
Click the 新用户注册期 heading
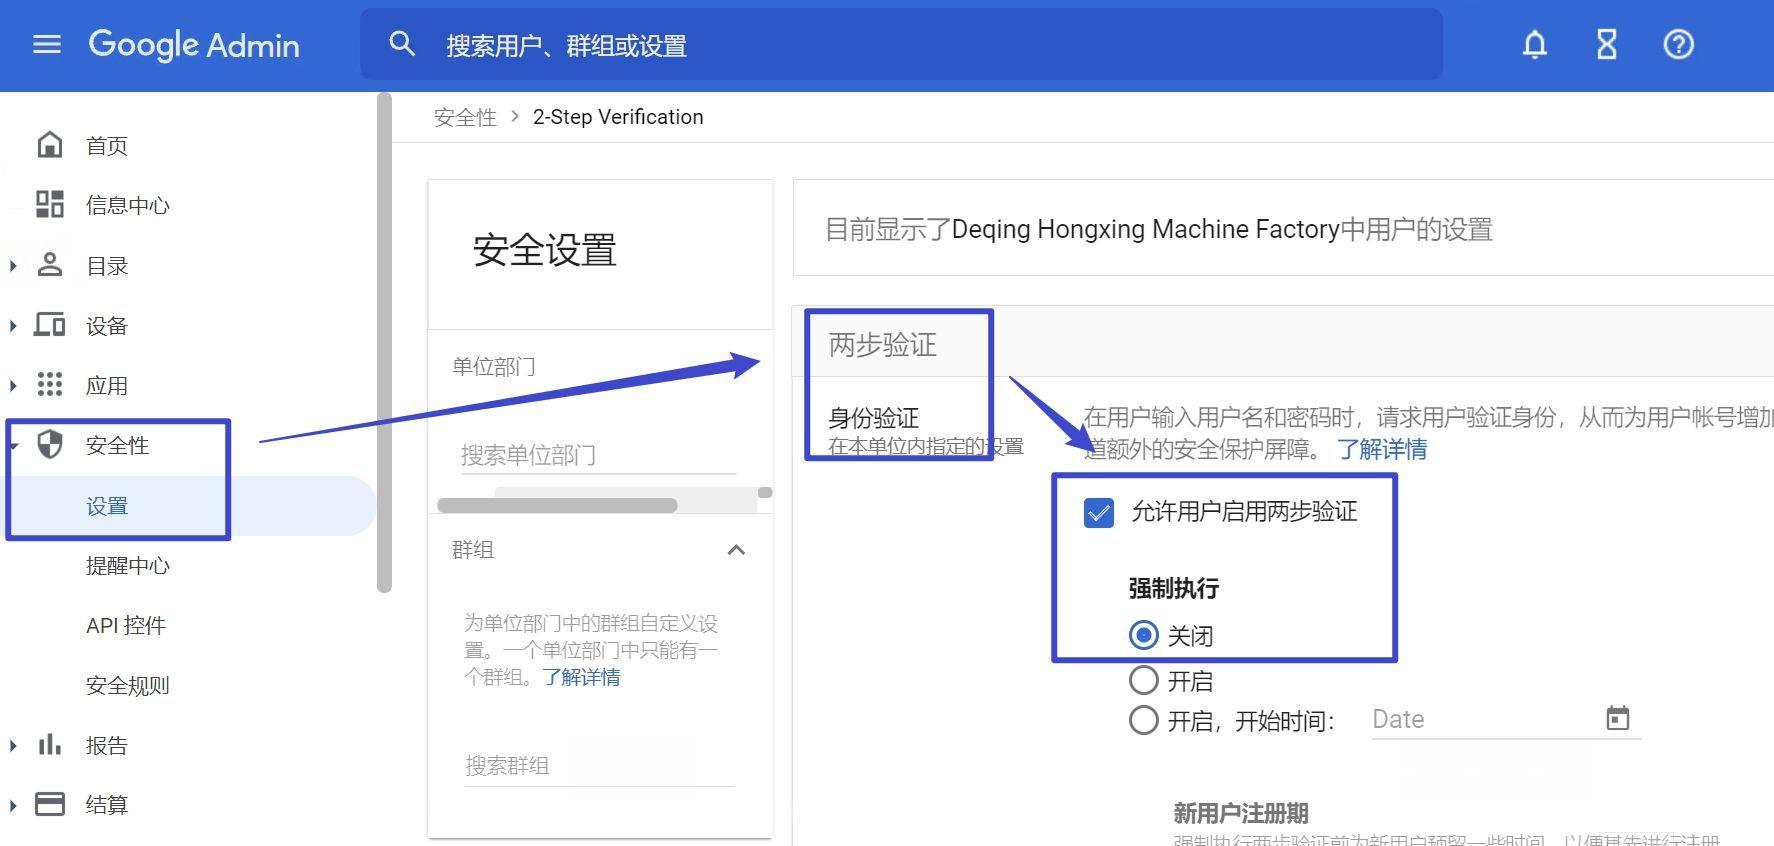1241,813
